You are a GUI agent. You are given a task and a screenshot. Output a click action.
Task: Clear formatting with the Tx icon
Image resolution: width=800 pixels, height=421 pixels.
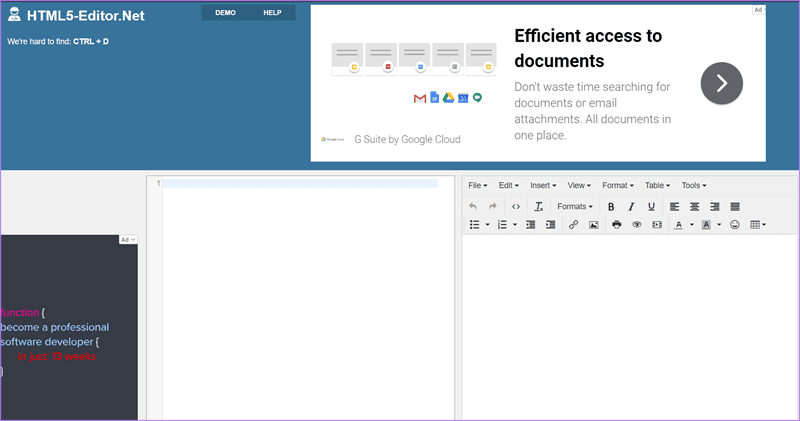click(539, 207)
